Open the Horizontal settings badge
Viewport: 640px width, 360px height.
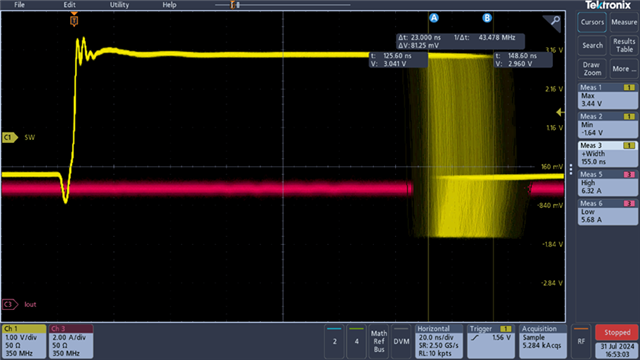pos(439,341)
